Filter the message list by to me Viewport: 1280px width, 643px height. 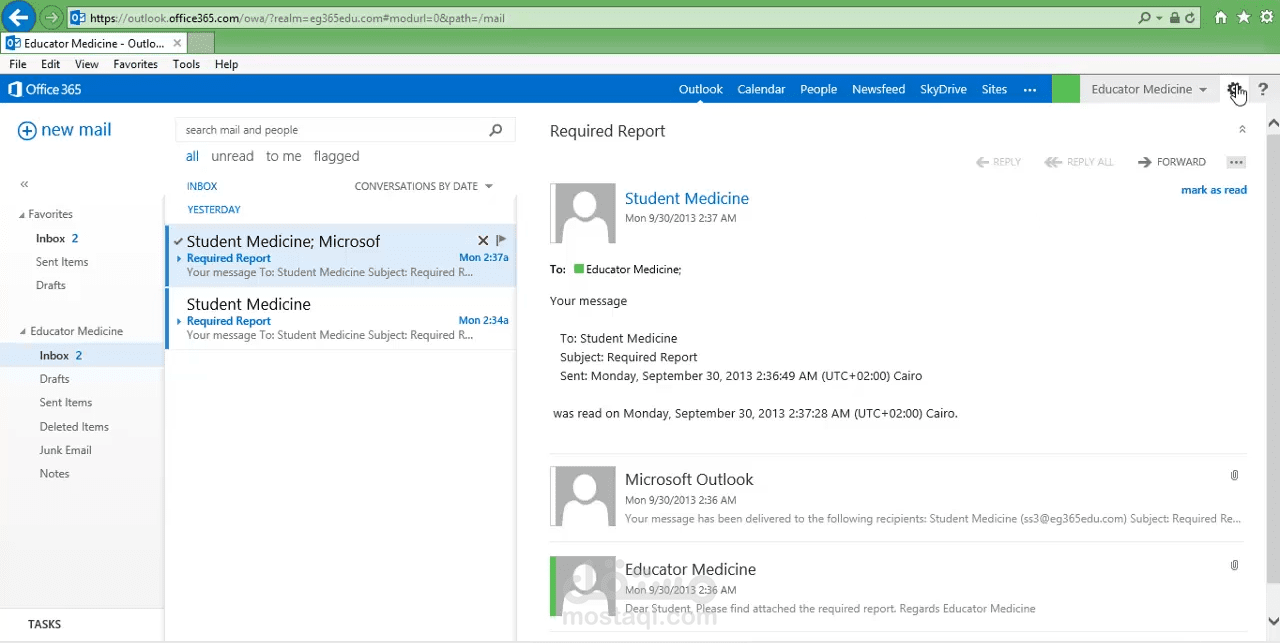click(x=283, y=156)
